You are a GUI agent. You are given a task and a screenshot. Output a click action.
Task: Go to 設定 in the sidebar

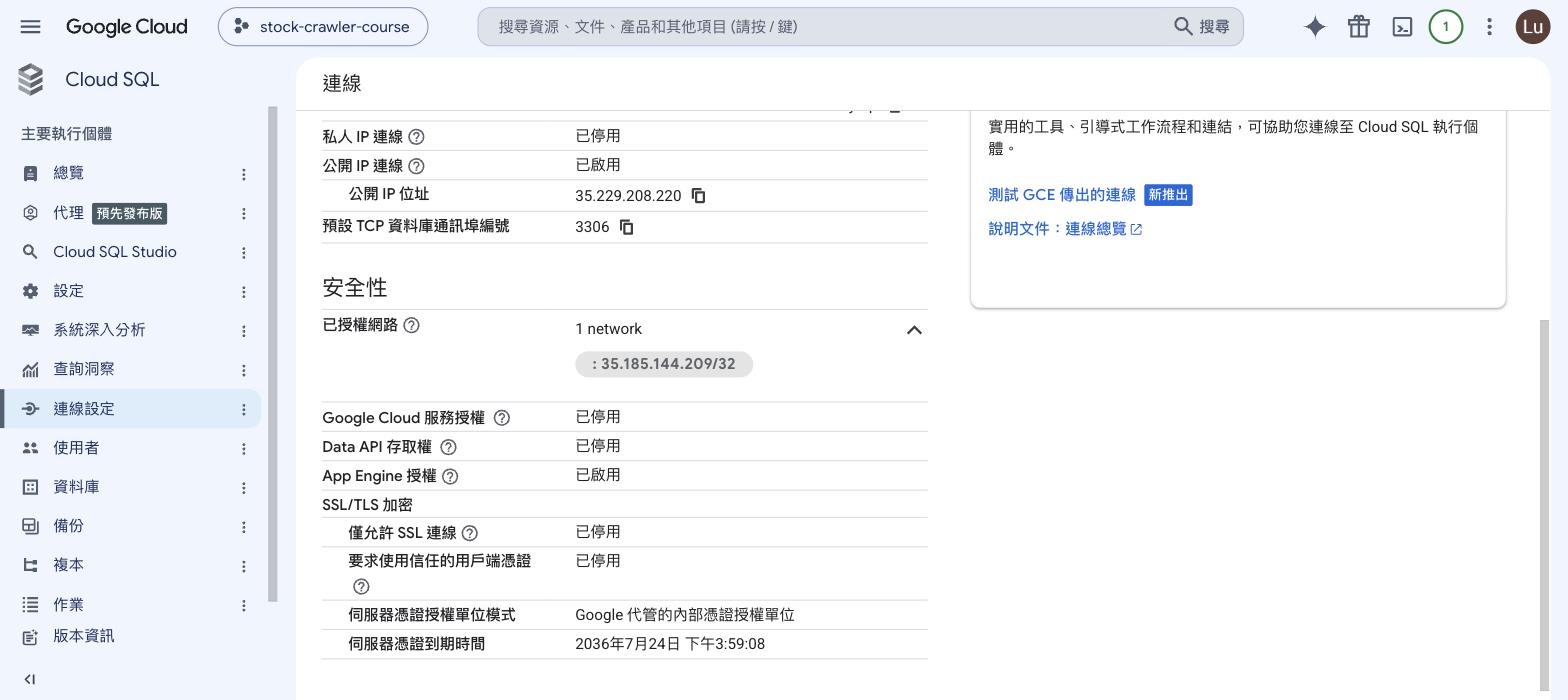(131, 291)
